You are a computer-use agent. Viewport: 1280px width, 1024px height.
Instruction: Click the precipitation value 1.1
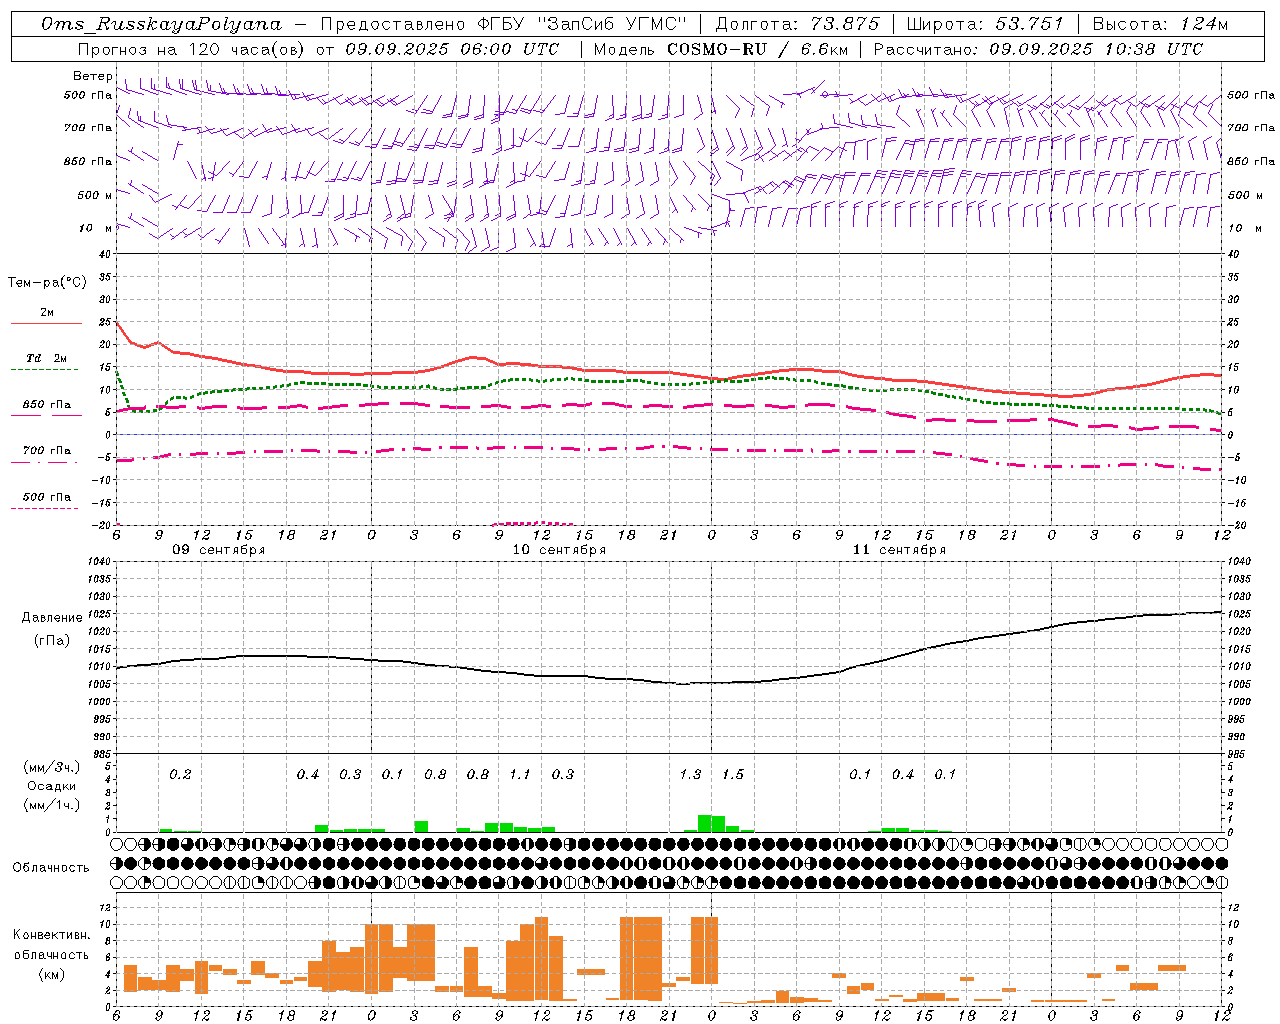(520, 775)
